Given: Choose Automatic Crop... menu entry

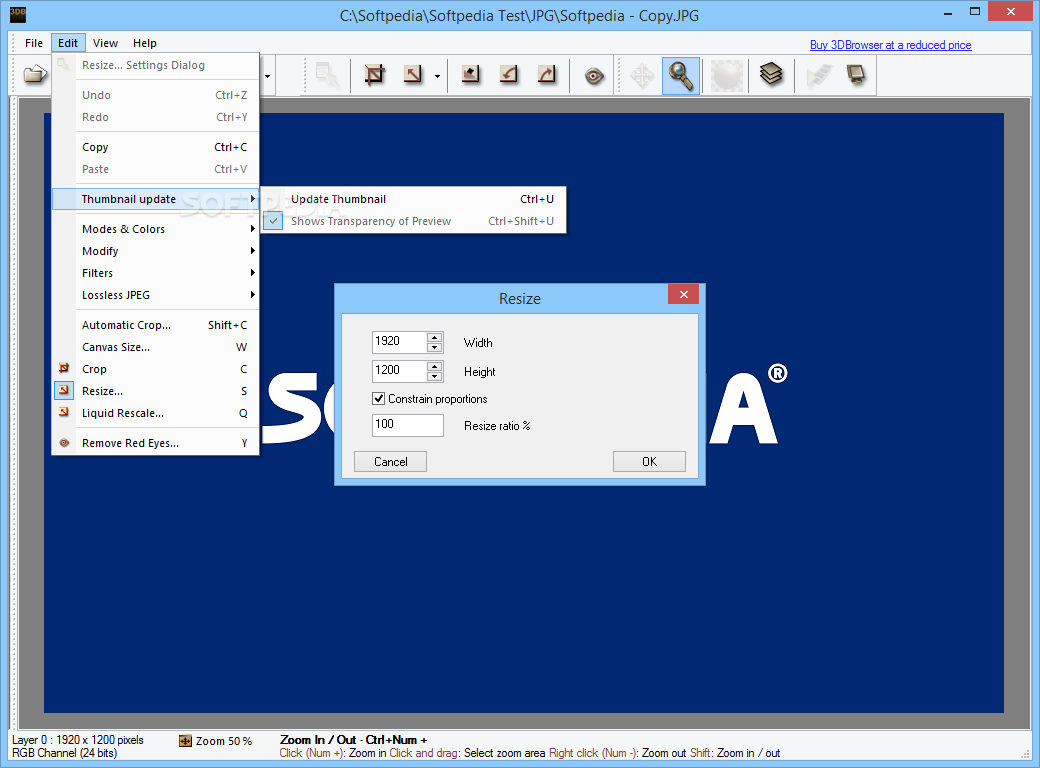Looking at the screenshot, I should [155, 325].
